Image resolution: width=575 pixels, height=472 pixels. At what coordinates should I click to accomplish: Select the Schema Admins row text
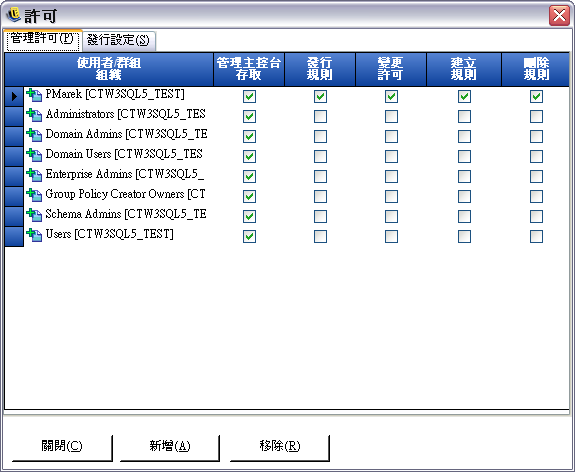click(x=126, y=214)
